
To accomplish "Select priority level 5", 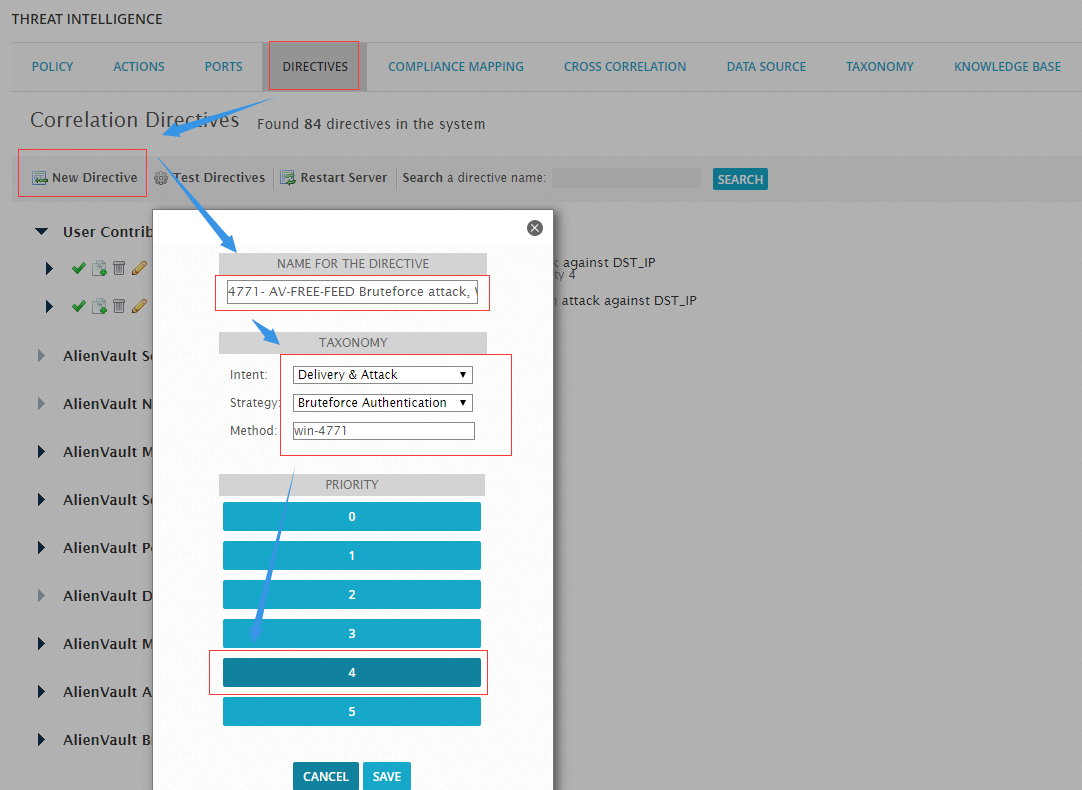I will pos(352,711).
